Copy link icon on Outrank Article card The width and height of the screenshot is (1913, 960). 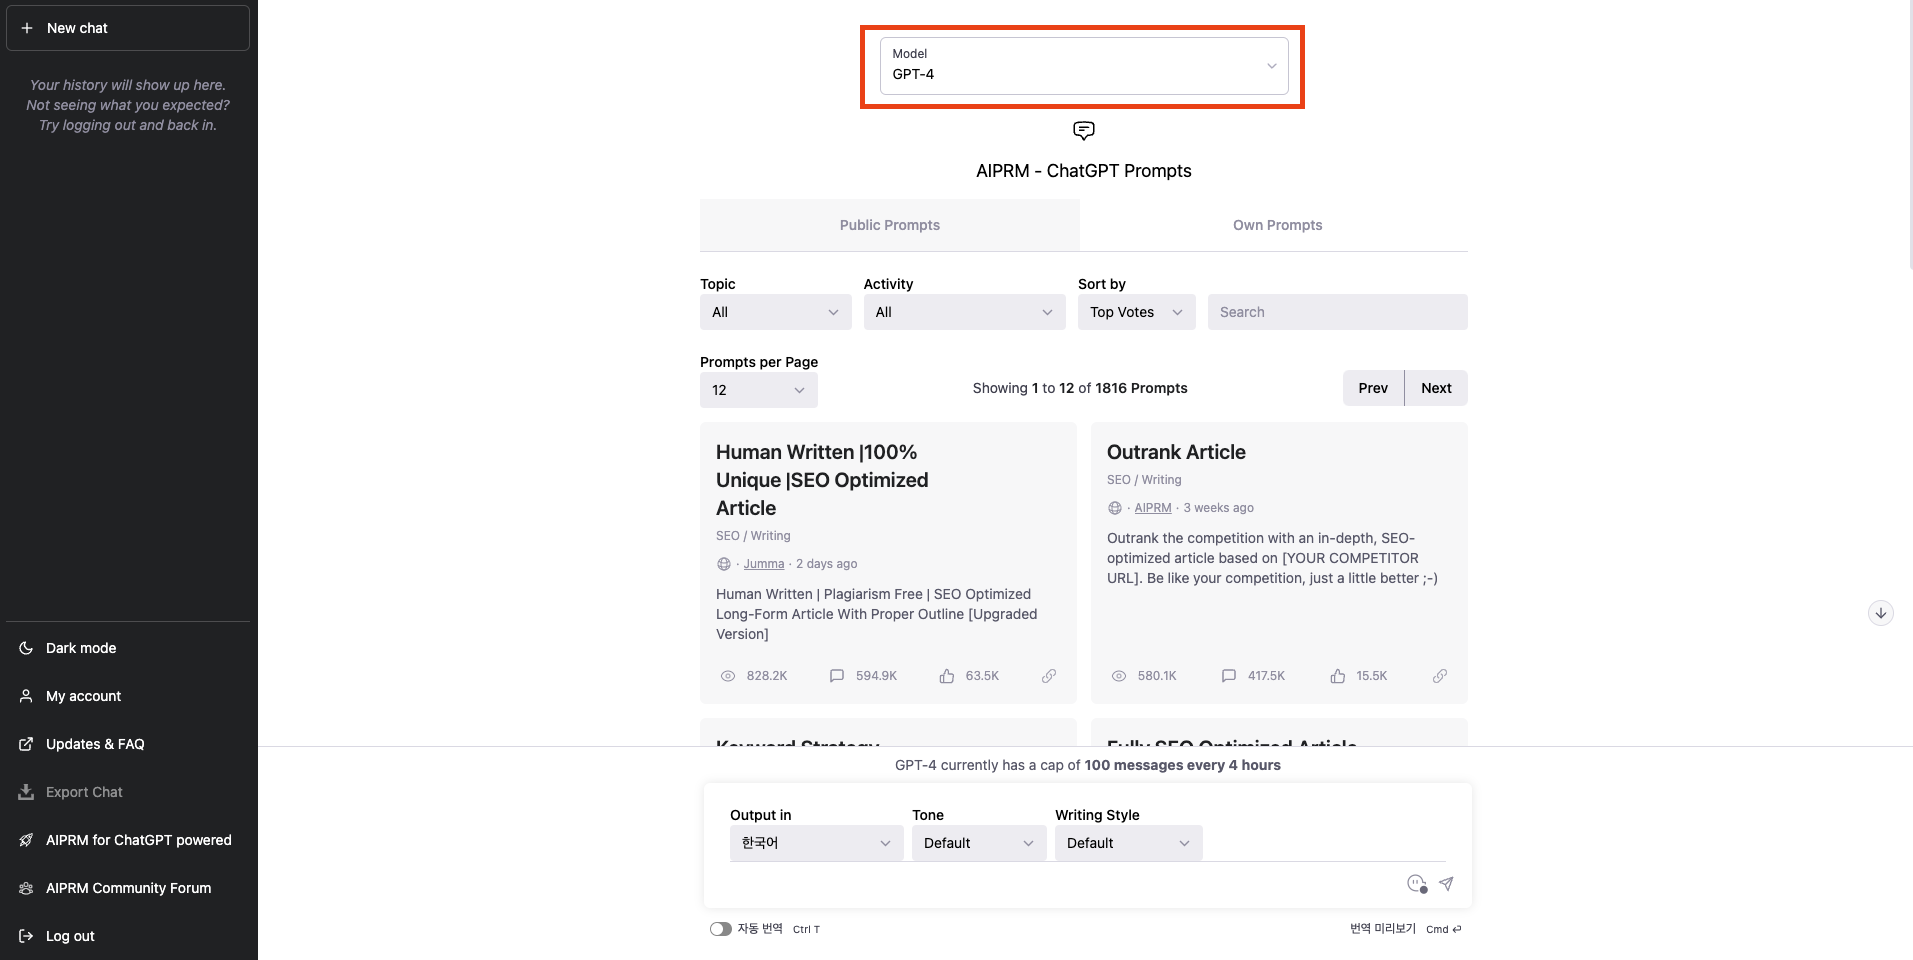(x=1440, y=676)
